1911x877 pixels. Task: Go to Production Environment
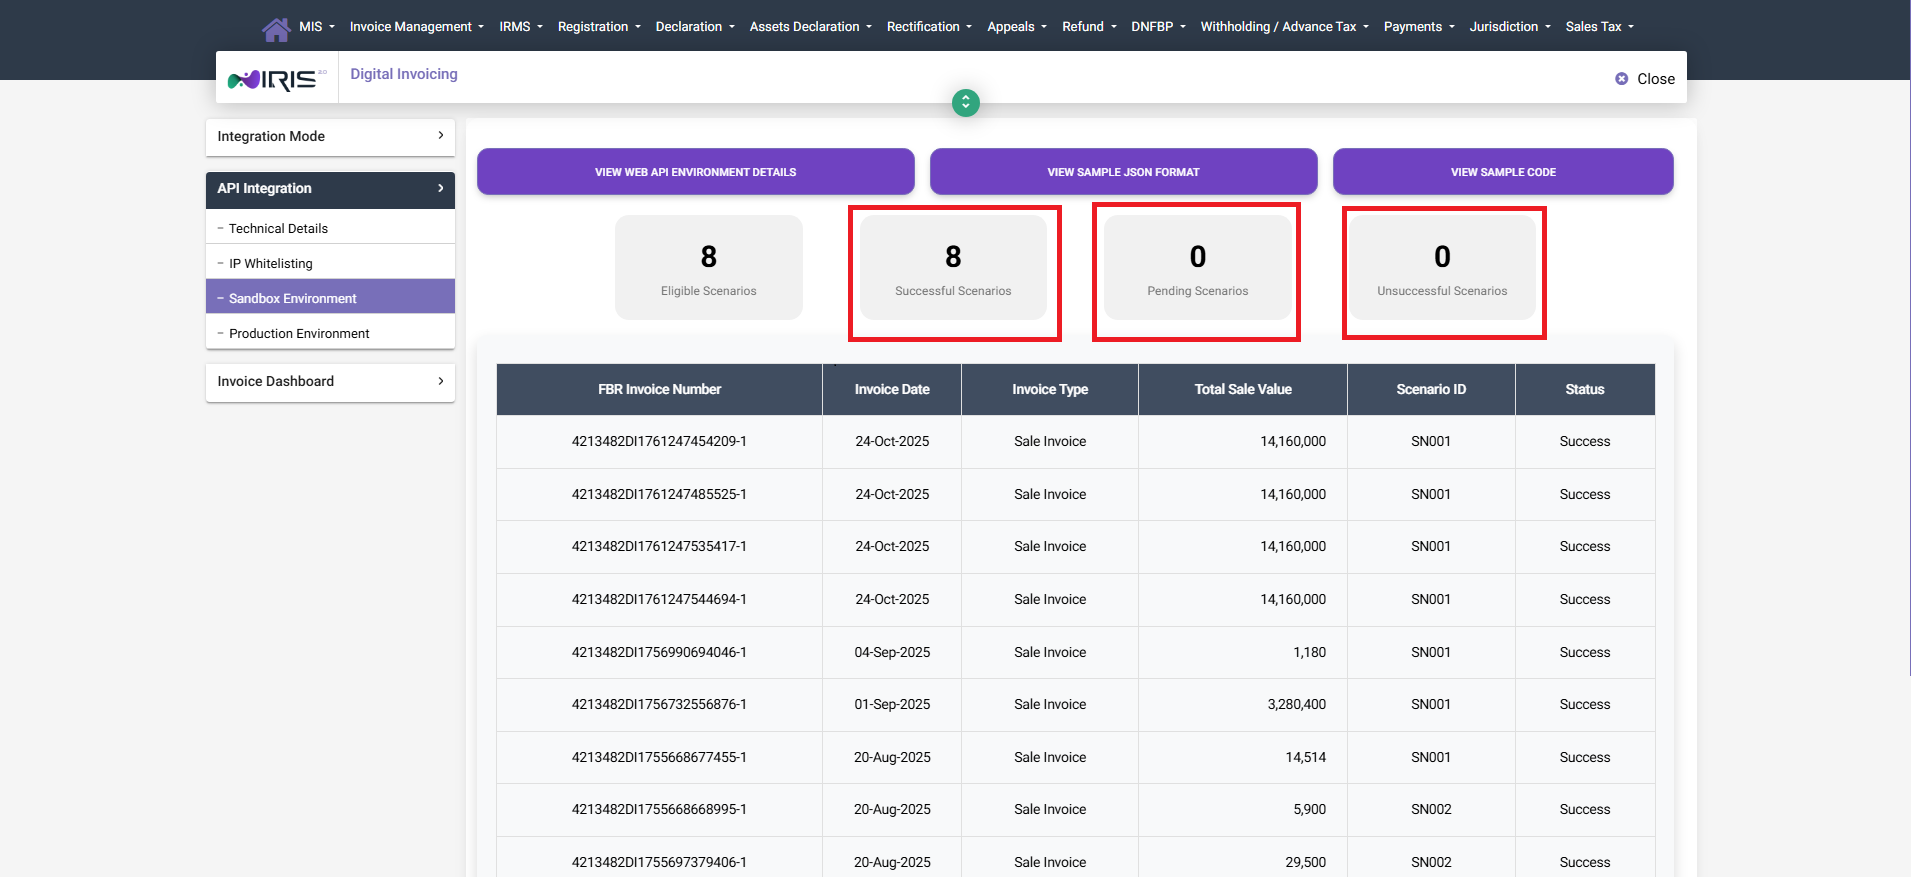[299, 334]
